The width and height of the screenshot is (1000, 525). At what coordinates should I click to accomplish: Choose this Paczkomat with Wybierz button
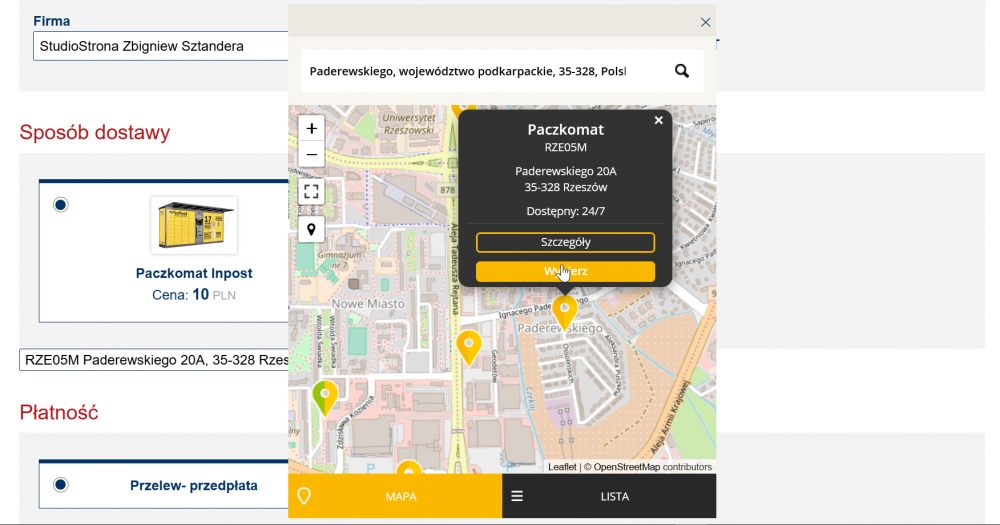tap(565, 271)
